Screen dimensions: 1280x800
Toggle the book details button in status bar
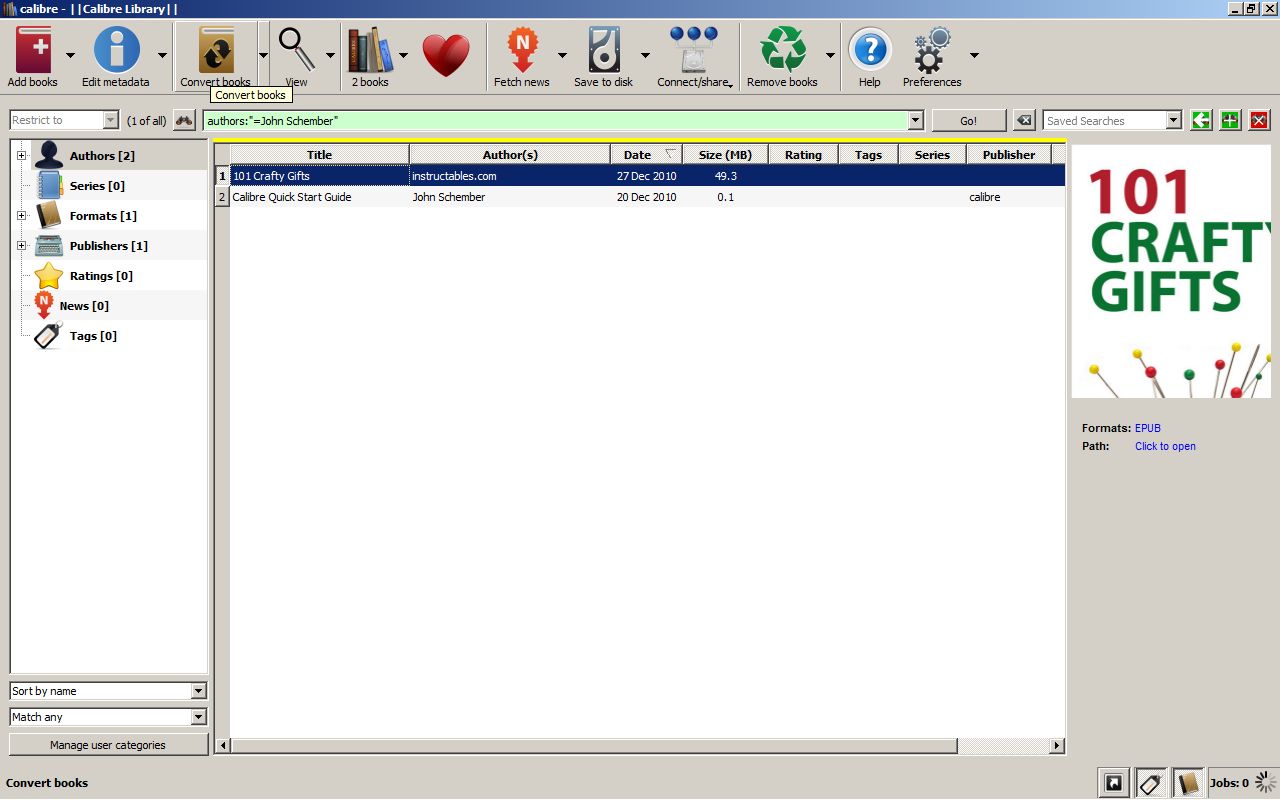coord(1188,783)
